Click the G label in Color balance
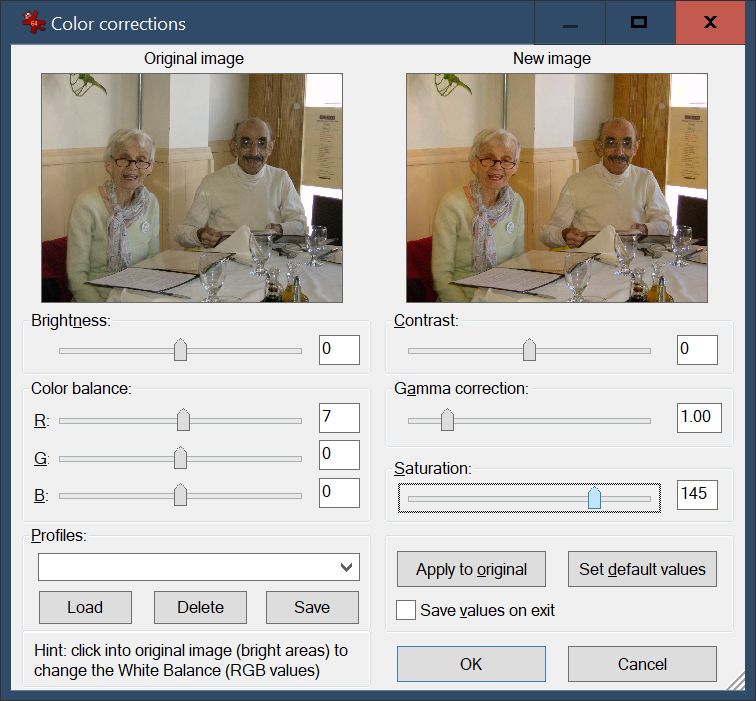This screenshot has width=756, height=701. [41, 458]
